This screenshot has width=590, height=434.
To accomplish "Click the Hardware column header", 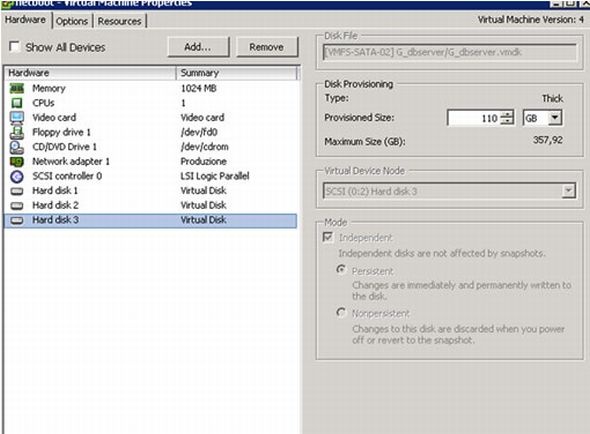I will coord(90,73).
